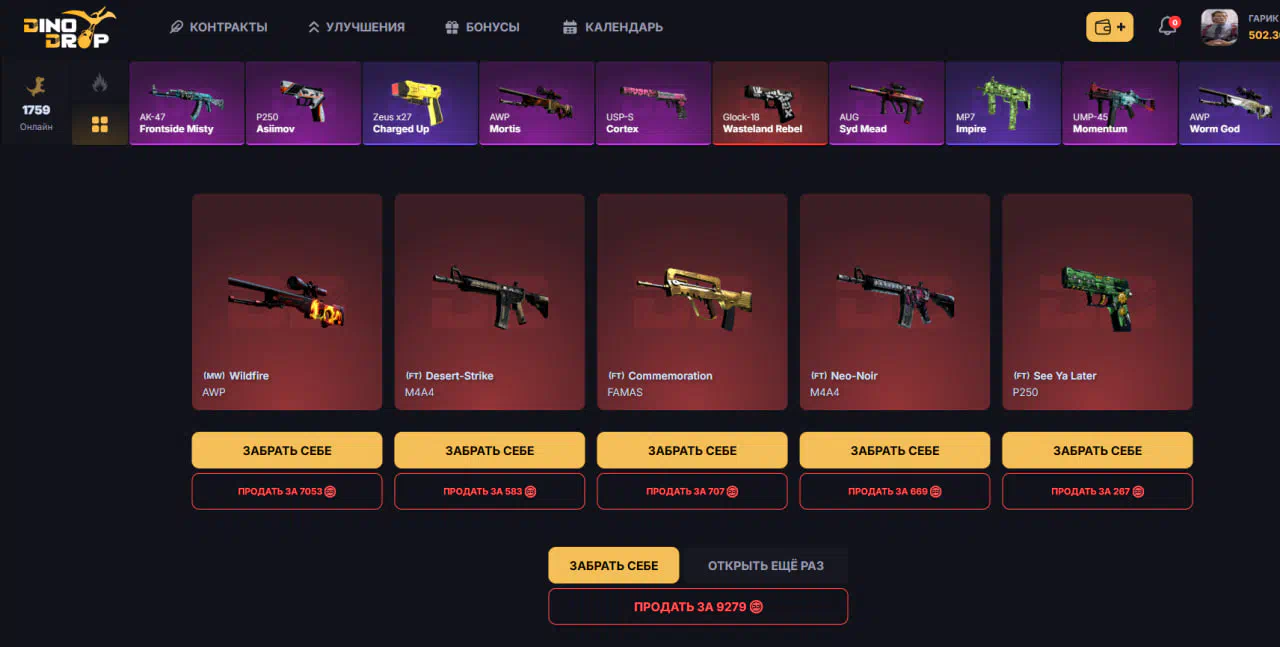The image size is (1280, 647).
Task: Open the Улучшения menu
Action: click(356, 27)
